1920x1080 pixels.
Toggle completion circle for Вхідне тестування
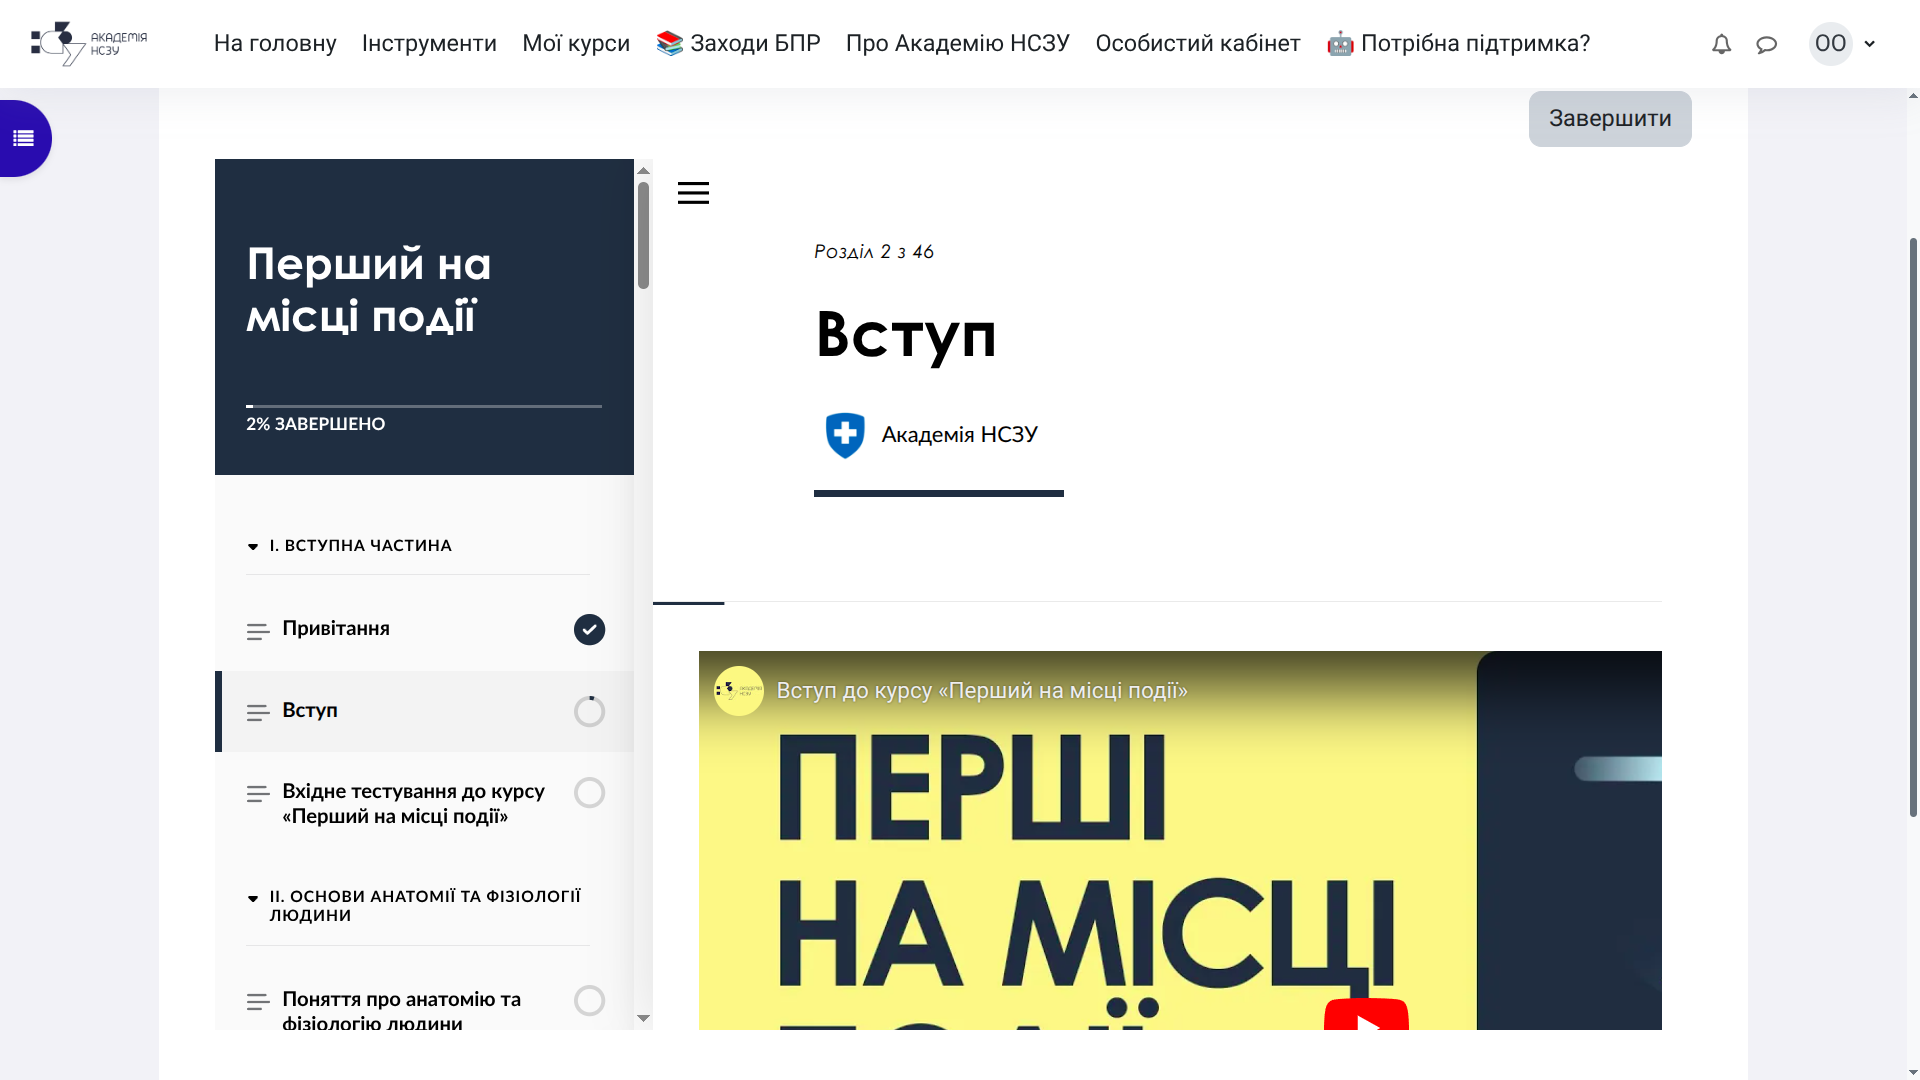tap(589, 793)
